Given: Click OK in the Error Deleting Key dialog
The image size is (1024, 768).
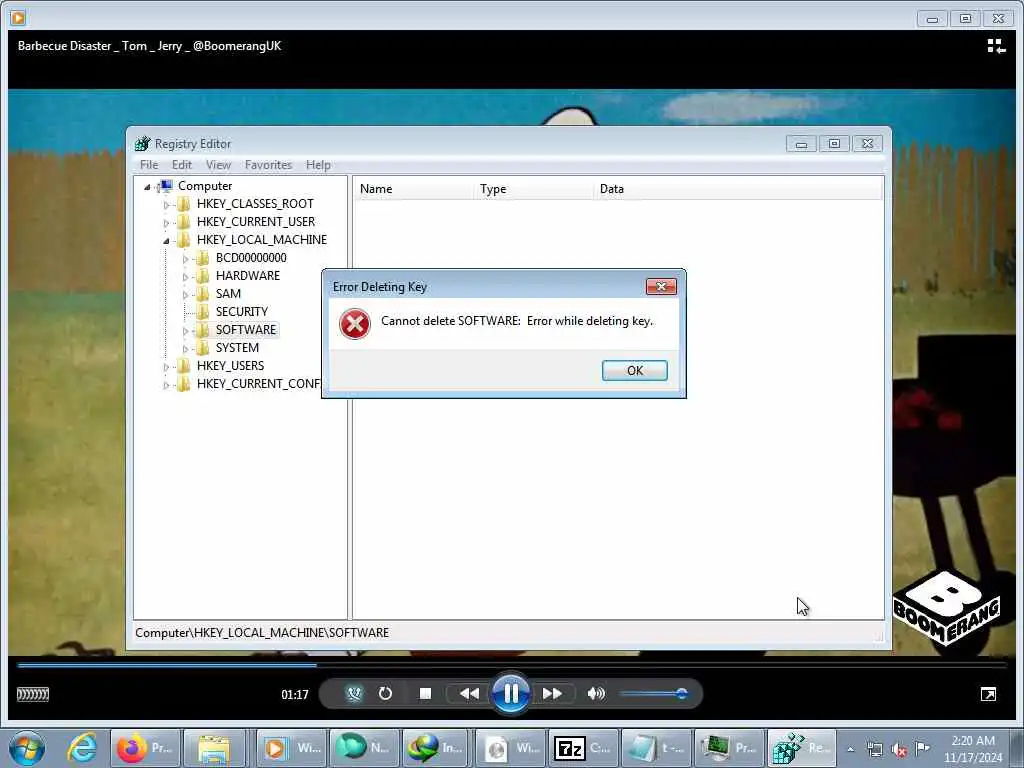Looking at the screenshot, I should pyautogui.click(x=634, y=370).
